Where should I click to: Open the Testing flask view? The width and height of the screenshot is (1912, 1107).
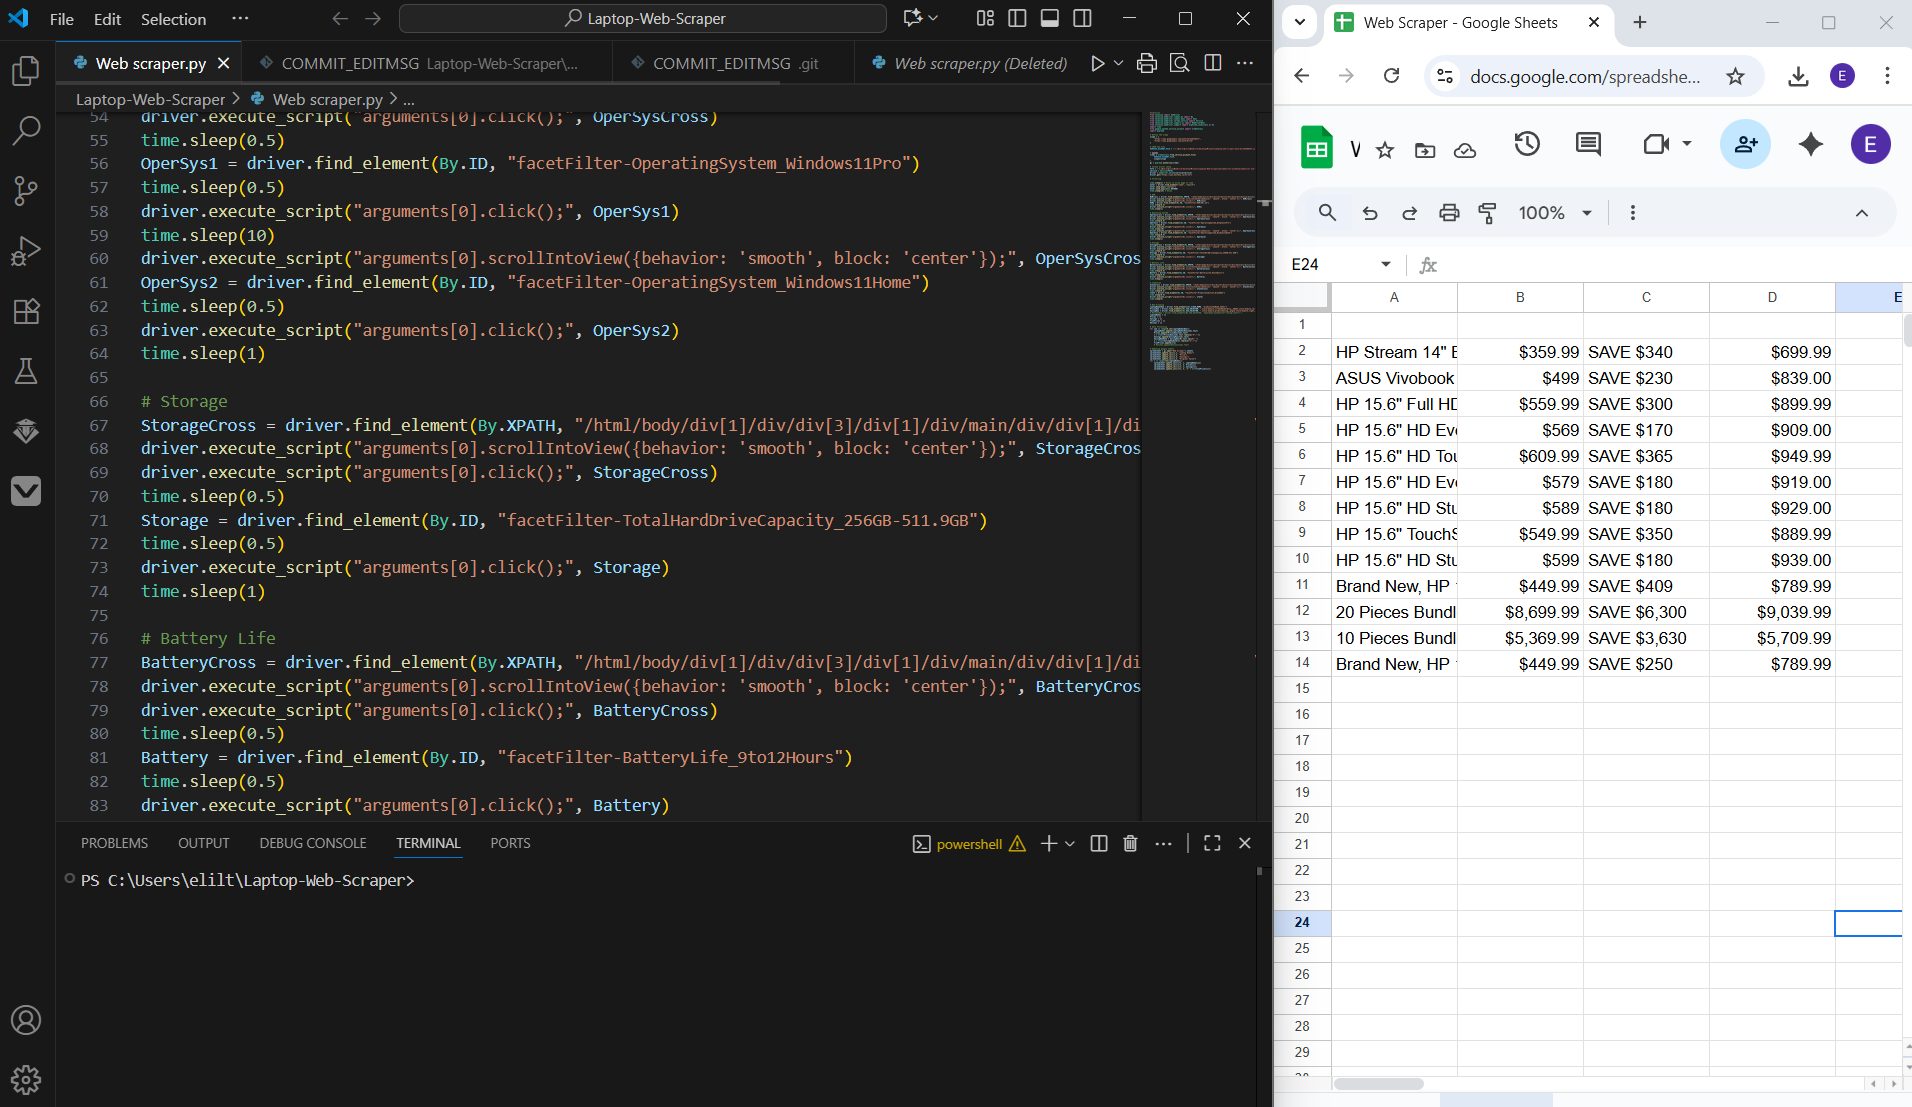click(26, 371)
